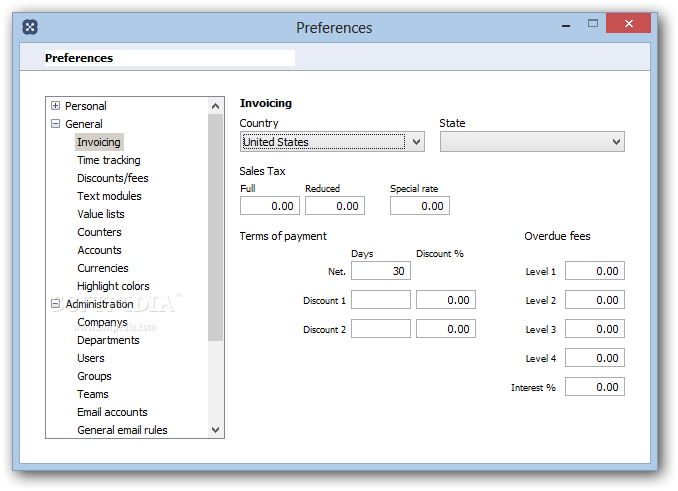Collapse the Administration tree node
Screen dimensions: 678x491
[55, 304]
